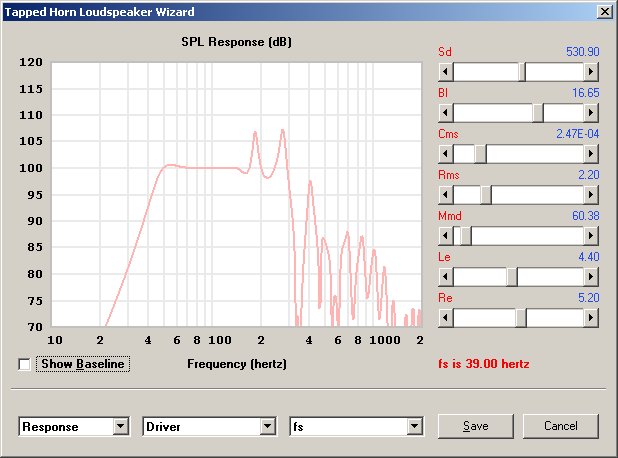Screen dimensions: 618x458
Task: Click the Bl slider thumb
Action: (x=538, y=113)
